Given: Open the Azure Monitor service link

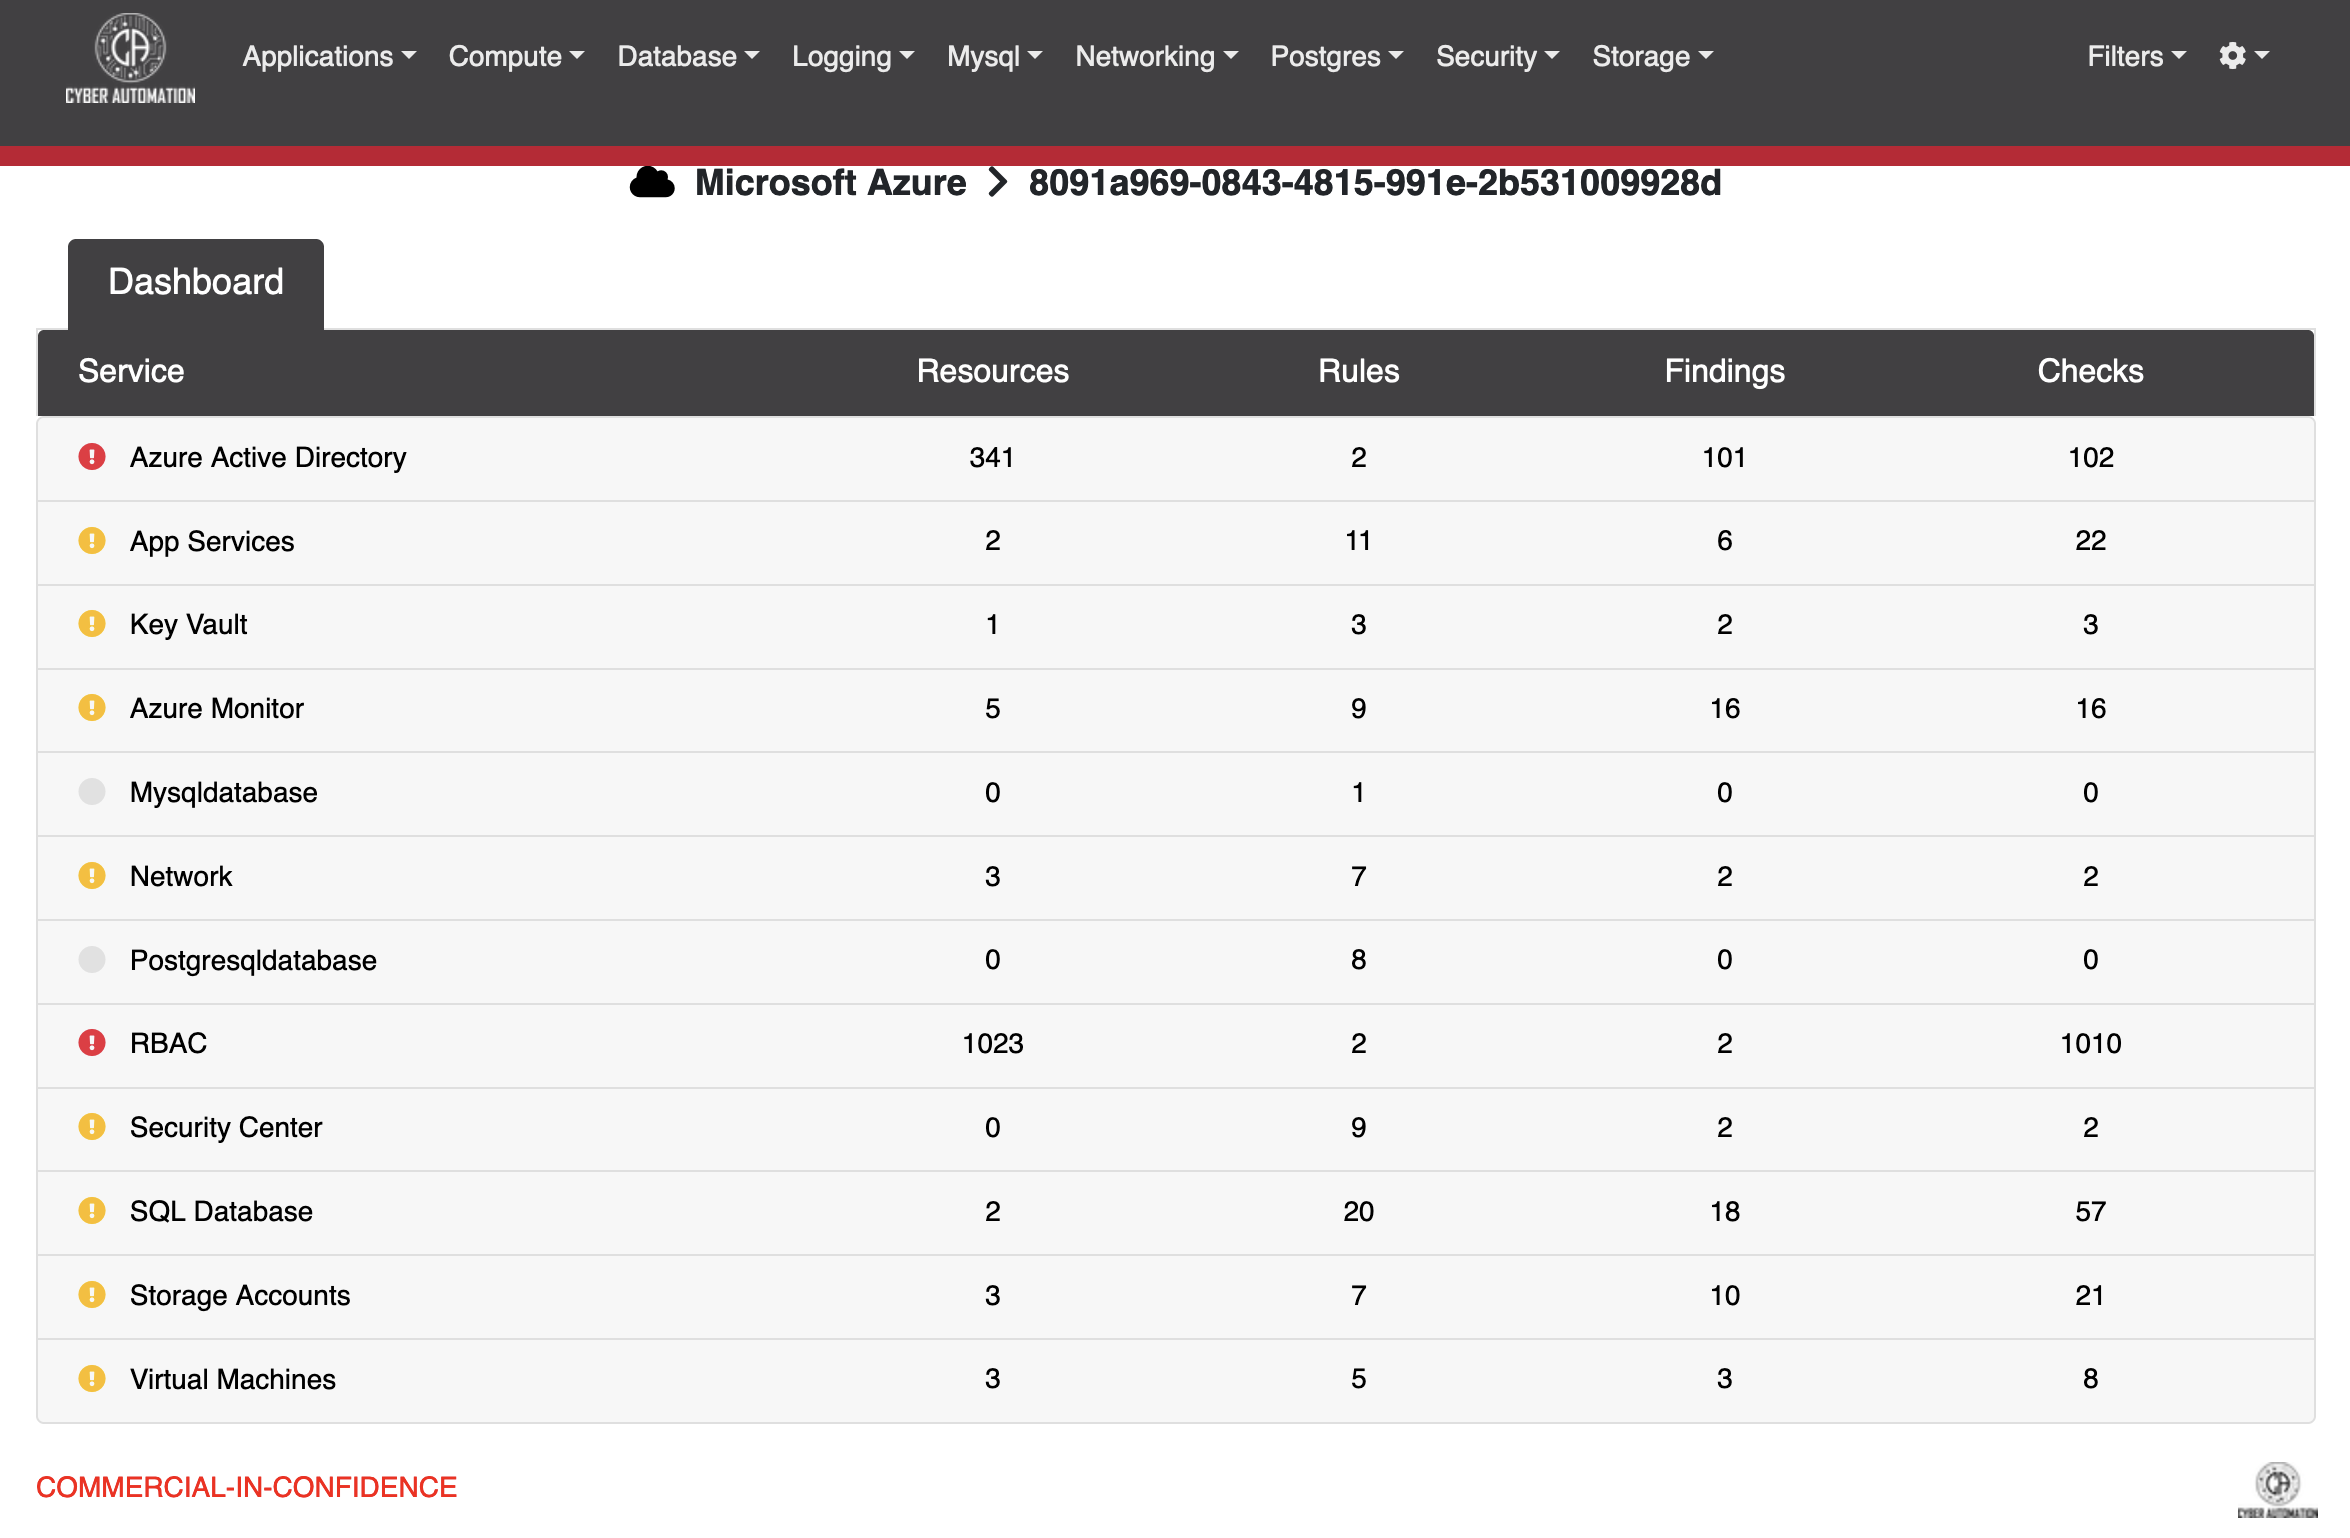Looking at the screenshot, I should point(216,708).
